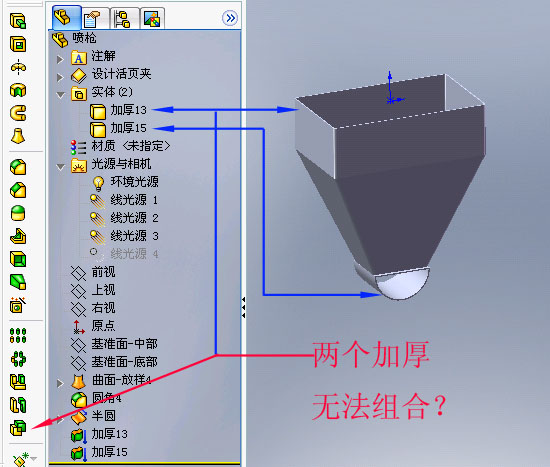
Task: Select the 原点 origin item
Action: point(93,327)
